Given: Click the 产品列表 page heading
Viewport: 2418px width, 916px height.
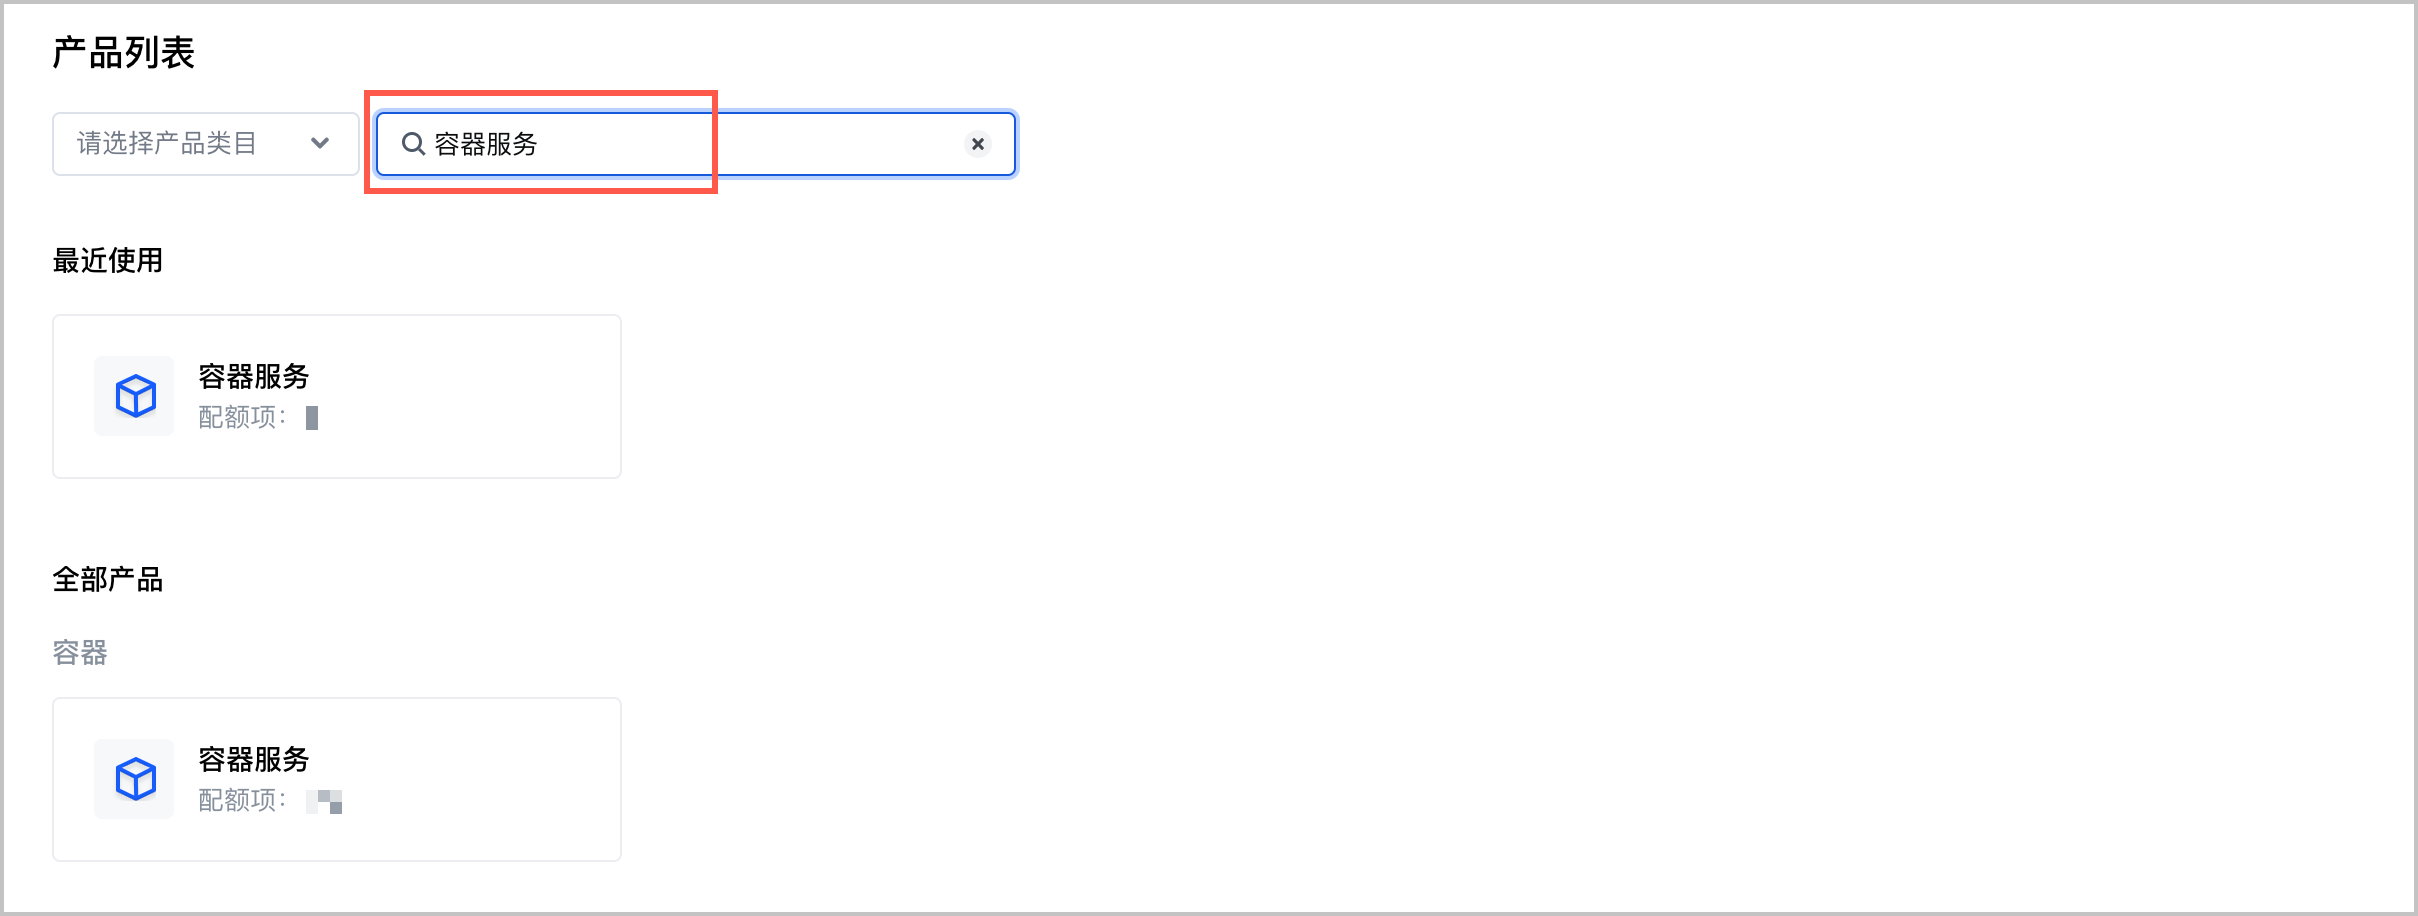Looking at the screenshot, I should point(123,53).
